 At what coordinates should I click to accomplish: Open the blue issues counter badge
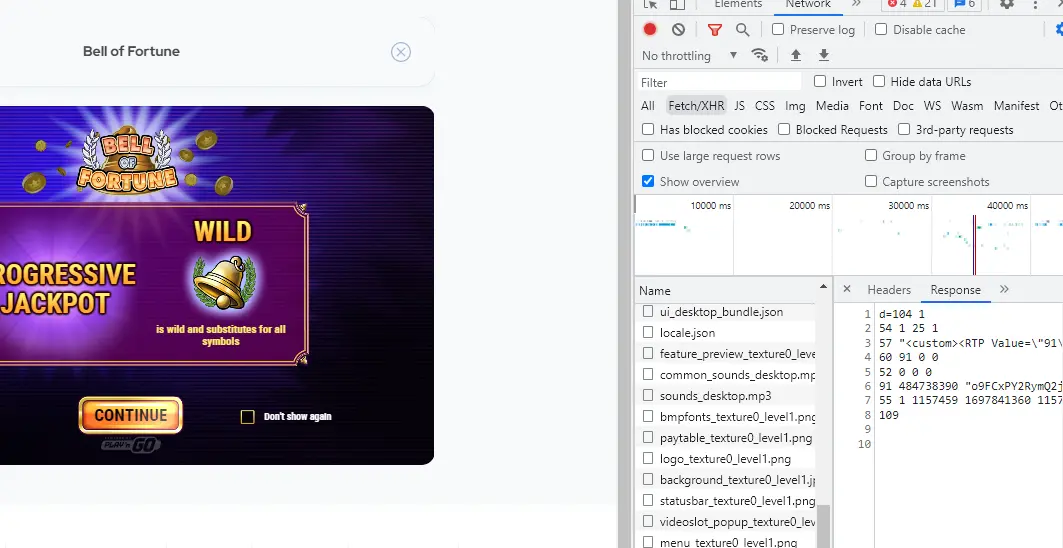coord(964,4)
